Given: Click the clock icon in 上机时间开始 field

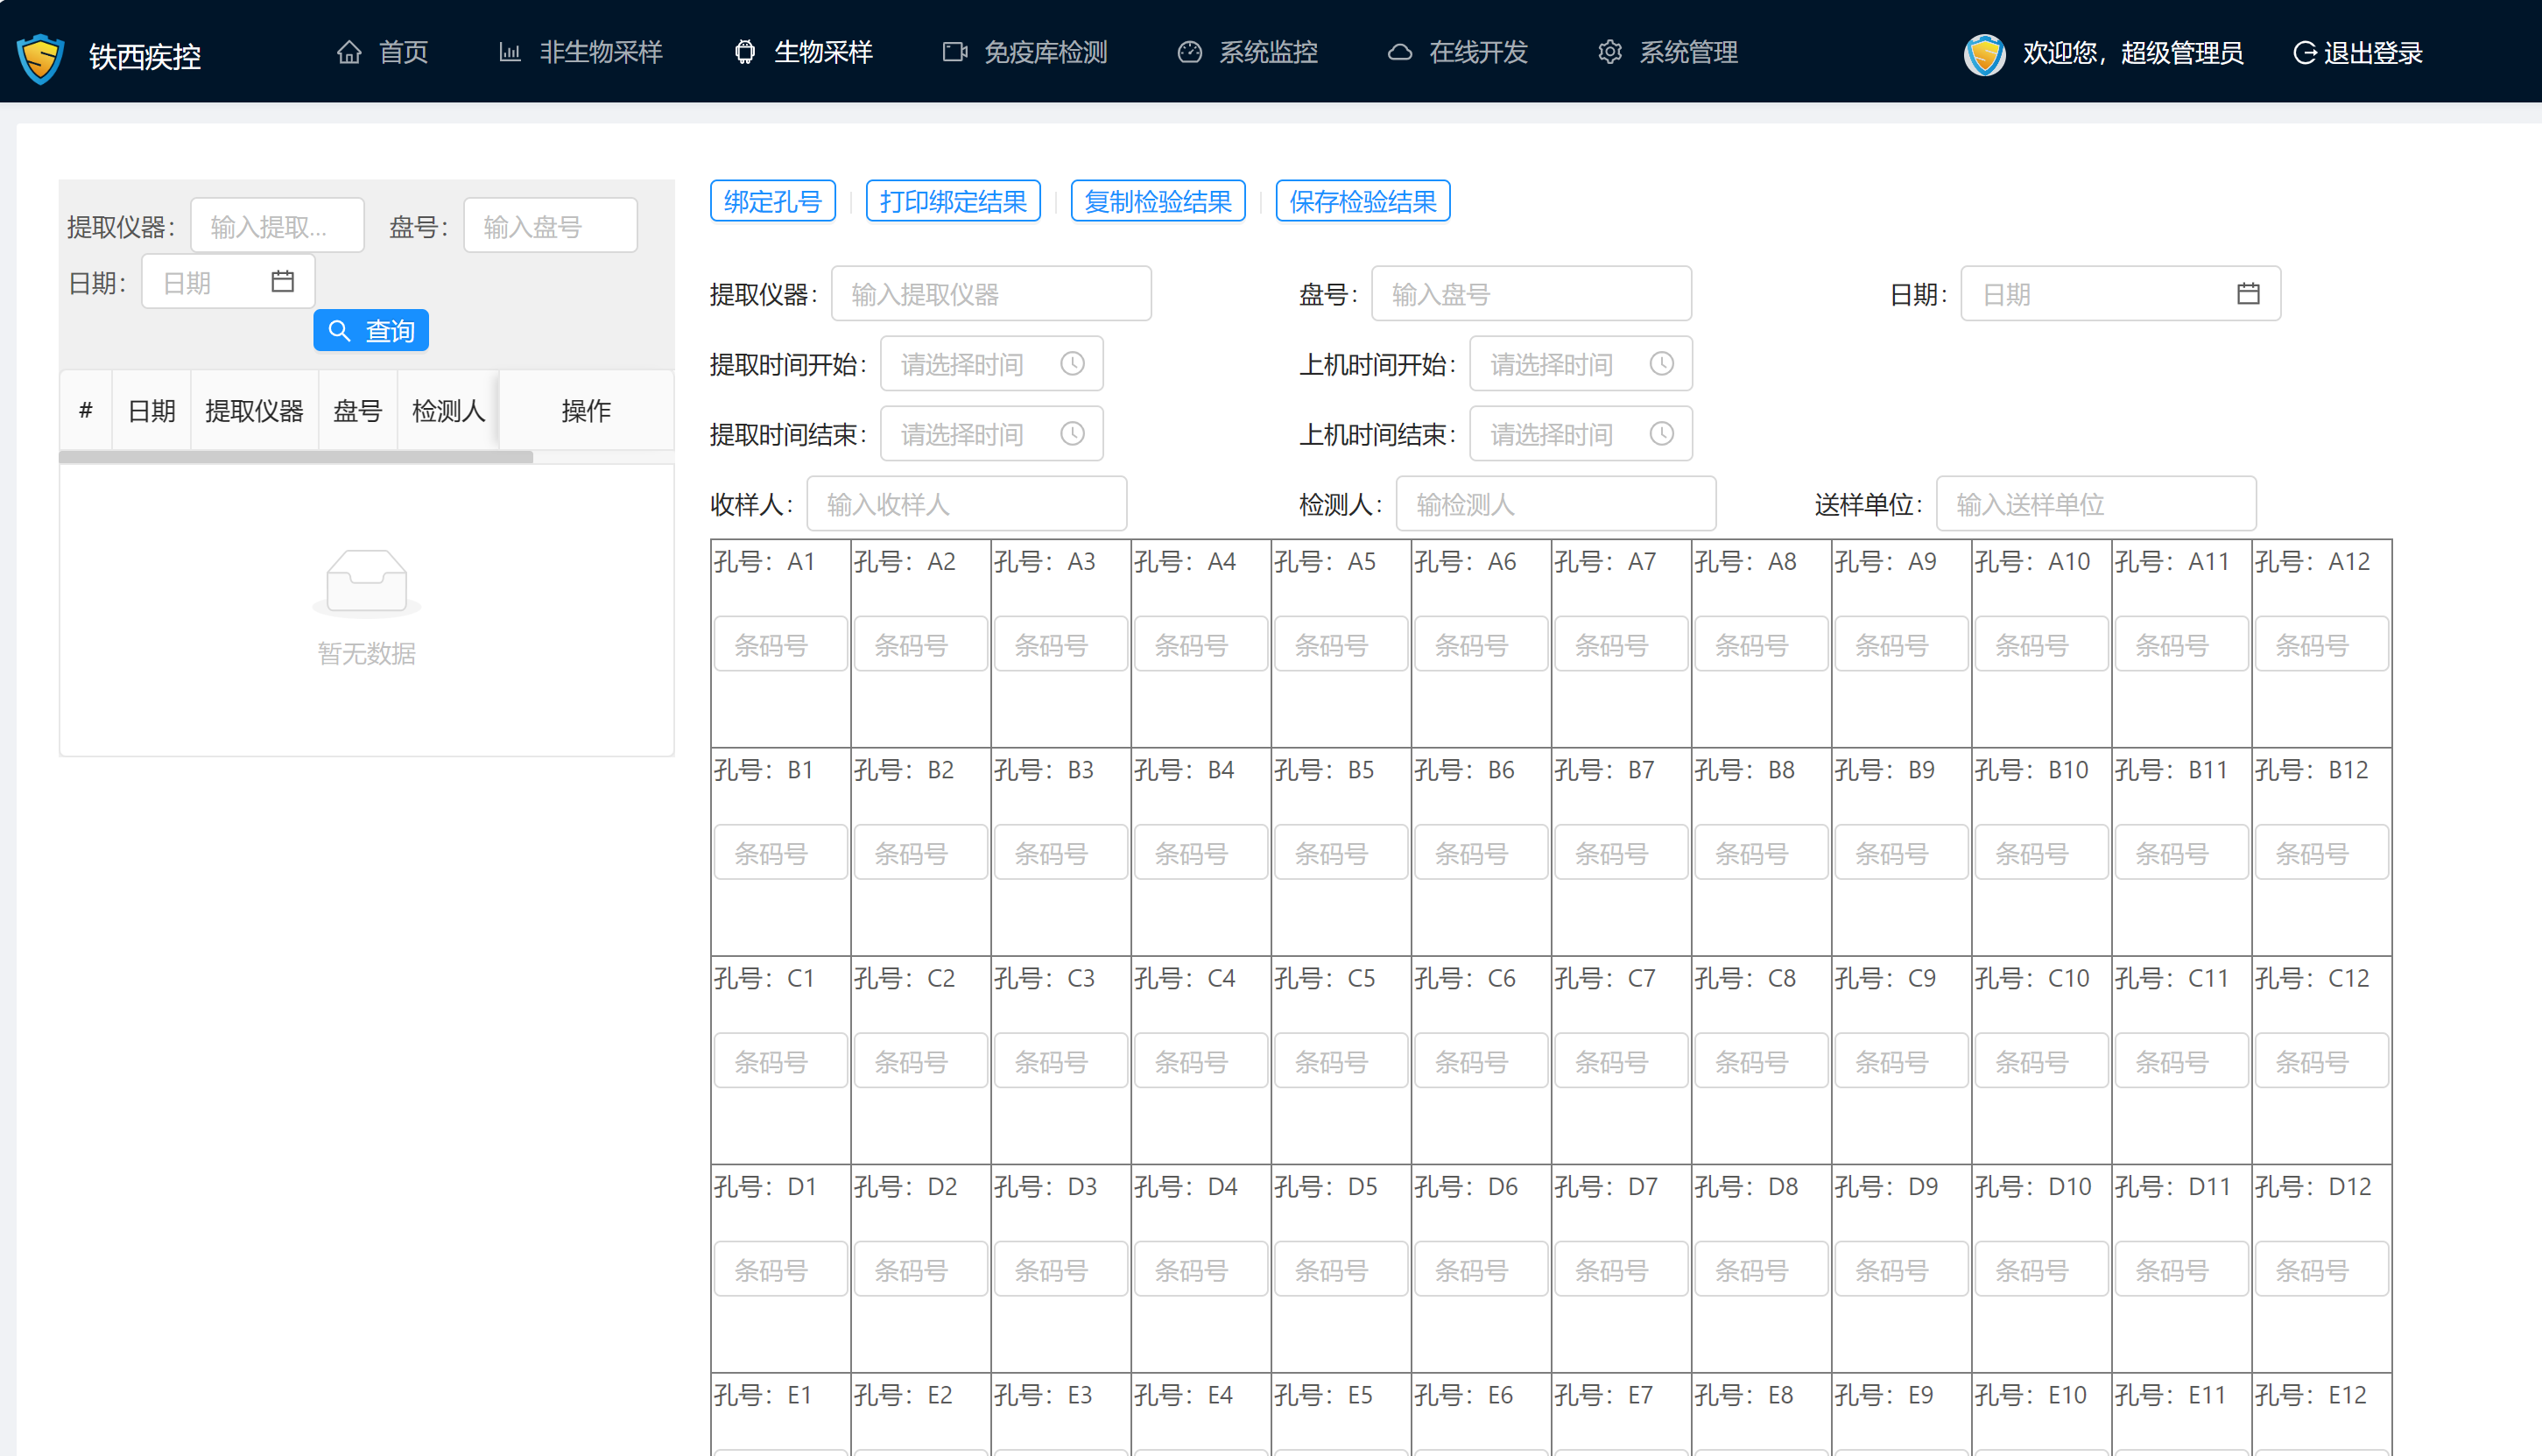Looking at the screenshot, I should (x=1661, y=363).
